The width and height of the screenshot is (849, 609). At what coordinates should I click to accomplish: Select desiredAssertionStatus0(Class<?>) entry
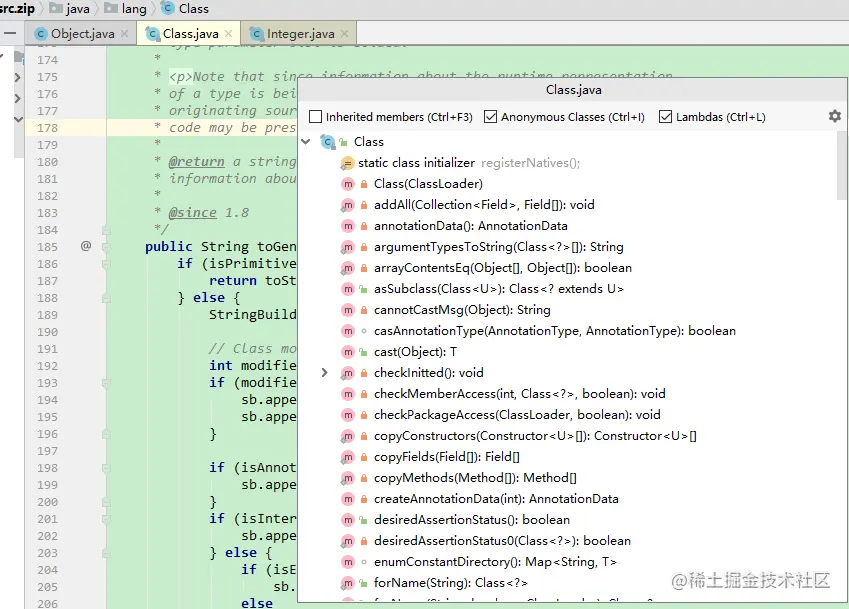click(x=502, y=541)
